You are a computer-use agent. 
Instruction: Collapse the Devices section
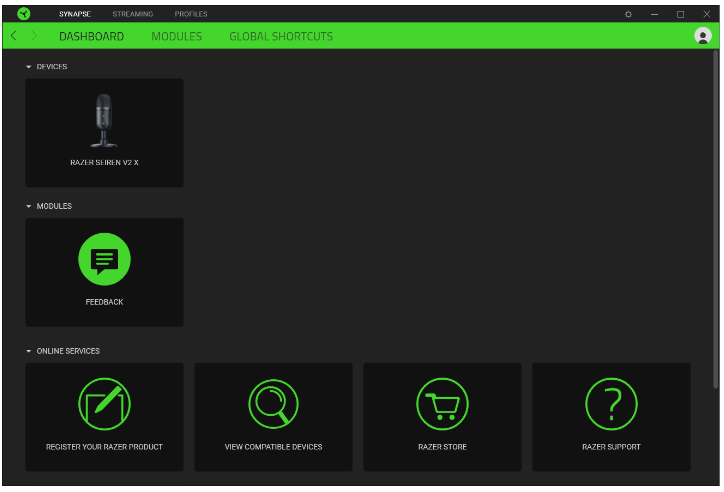click(29, 67)
